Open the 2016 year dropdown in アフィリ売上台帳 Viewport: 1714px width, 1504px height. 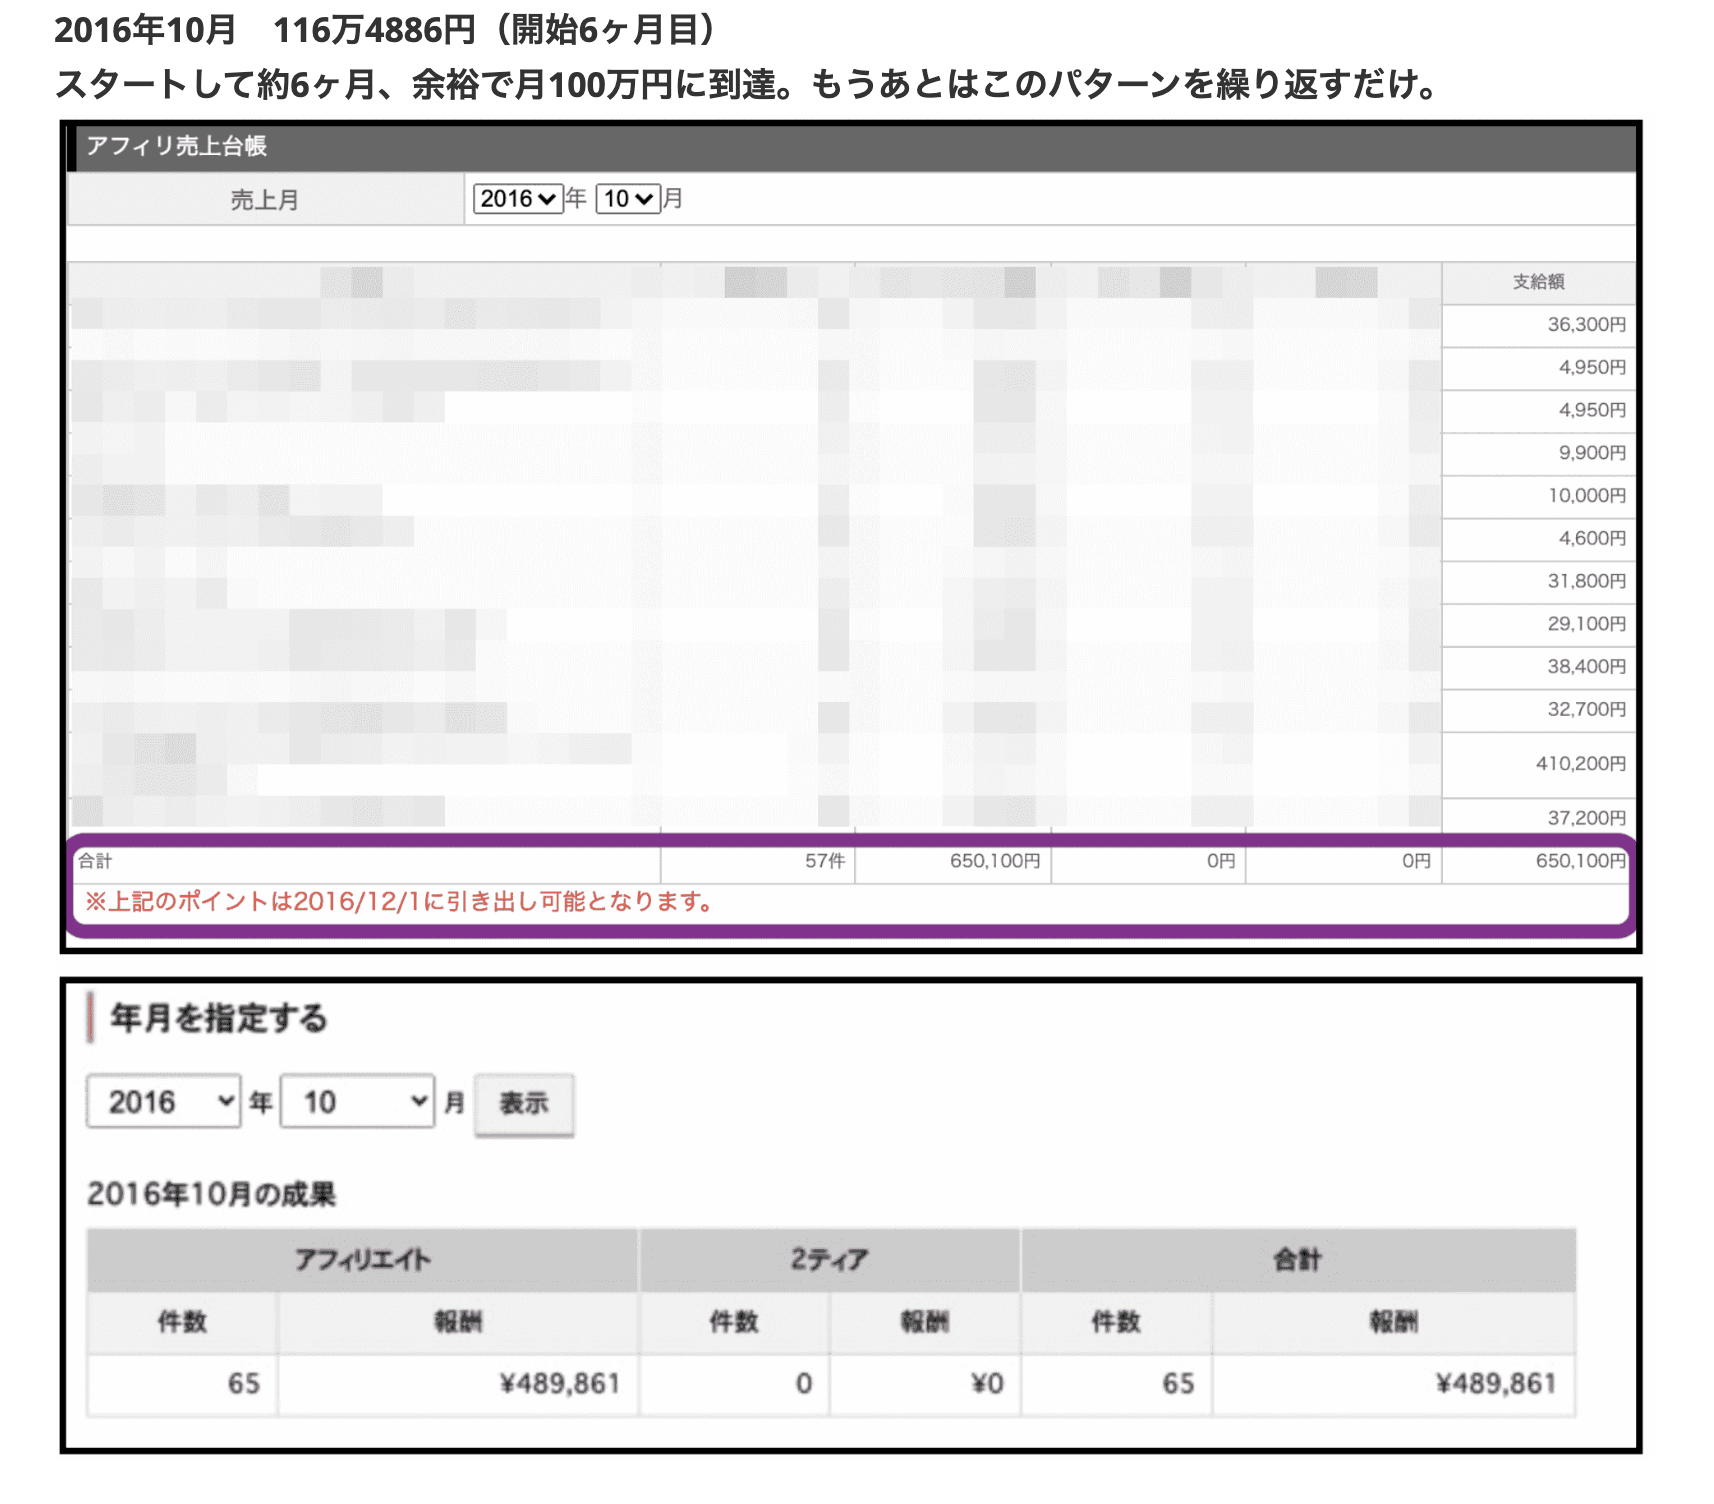point(517,199)
